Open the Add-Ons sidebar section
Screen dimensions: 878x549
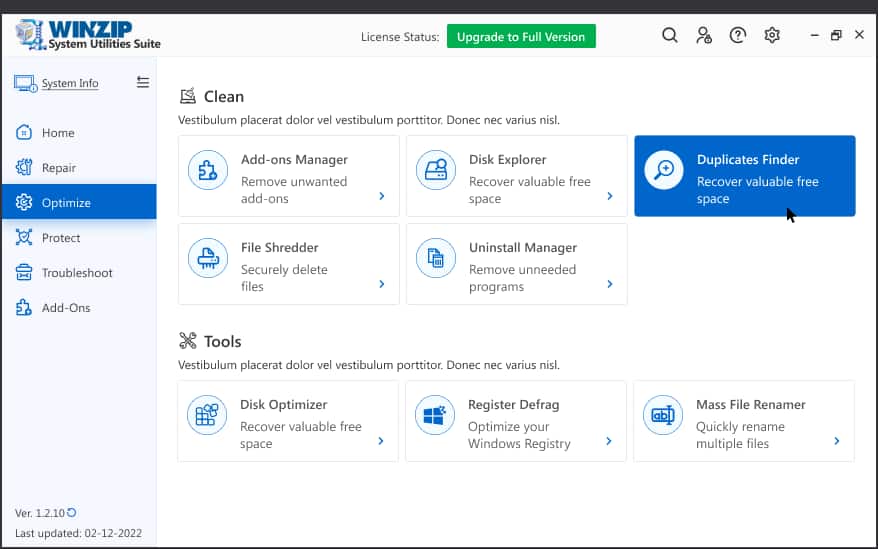click(79, 308)
